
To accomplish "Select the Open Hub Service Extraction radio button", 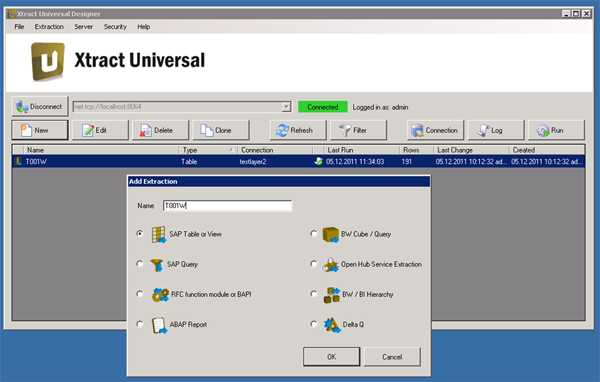I will (314, 263).
